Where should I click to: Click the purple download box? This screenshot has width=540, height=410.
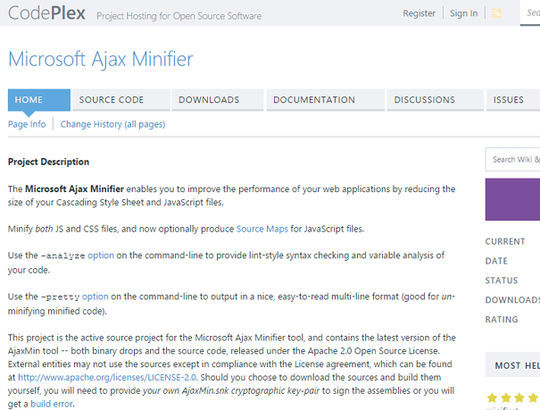[512, 199]
